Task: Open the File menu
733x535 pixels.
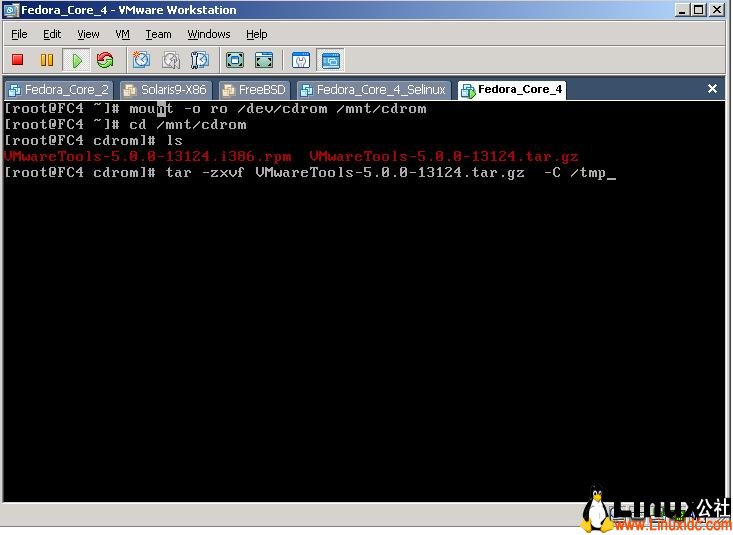Action: coord(19,34)
